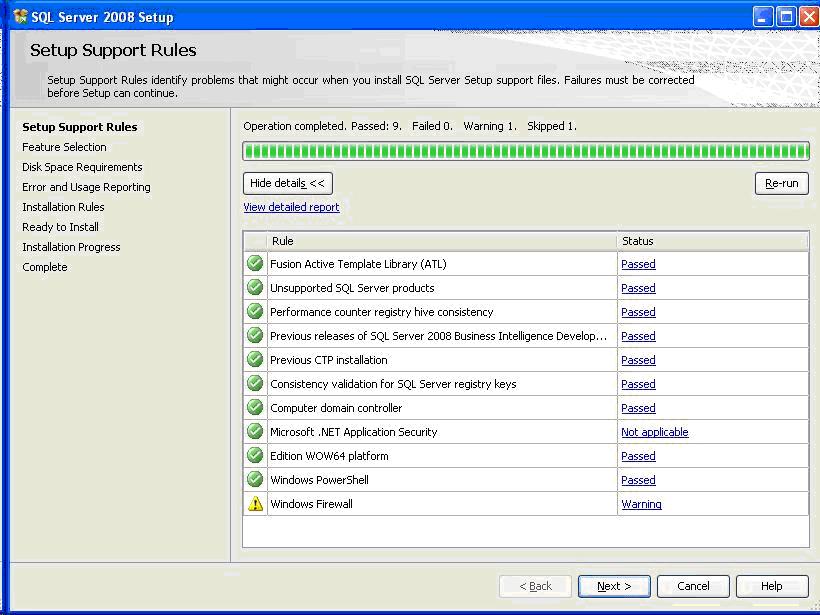Click green check icon beside Fusion Active Template Library
This screenshot has height=615, width=820.
(x=255, y=264)
